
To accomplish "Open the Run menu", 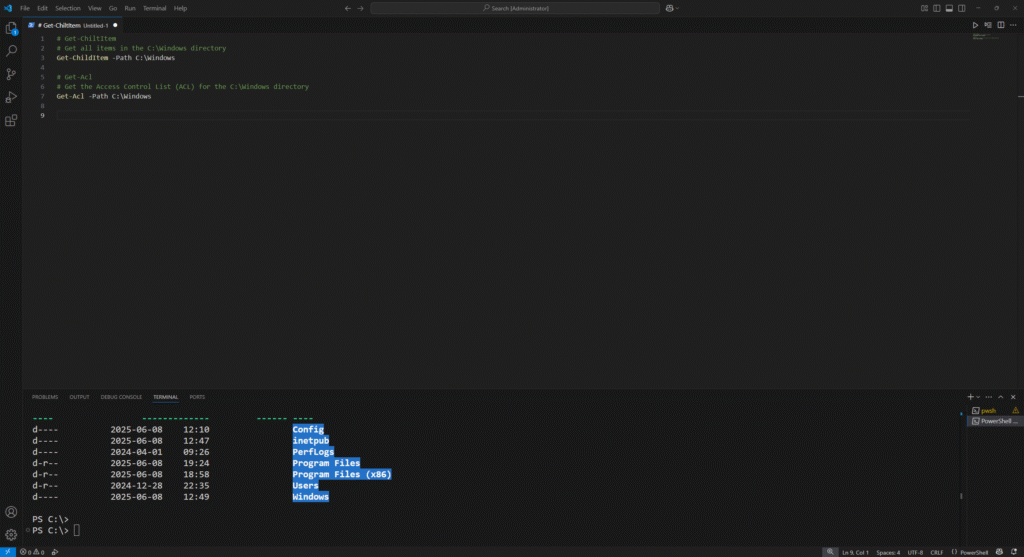I will 130,8.
